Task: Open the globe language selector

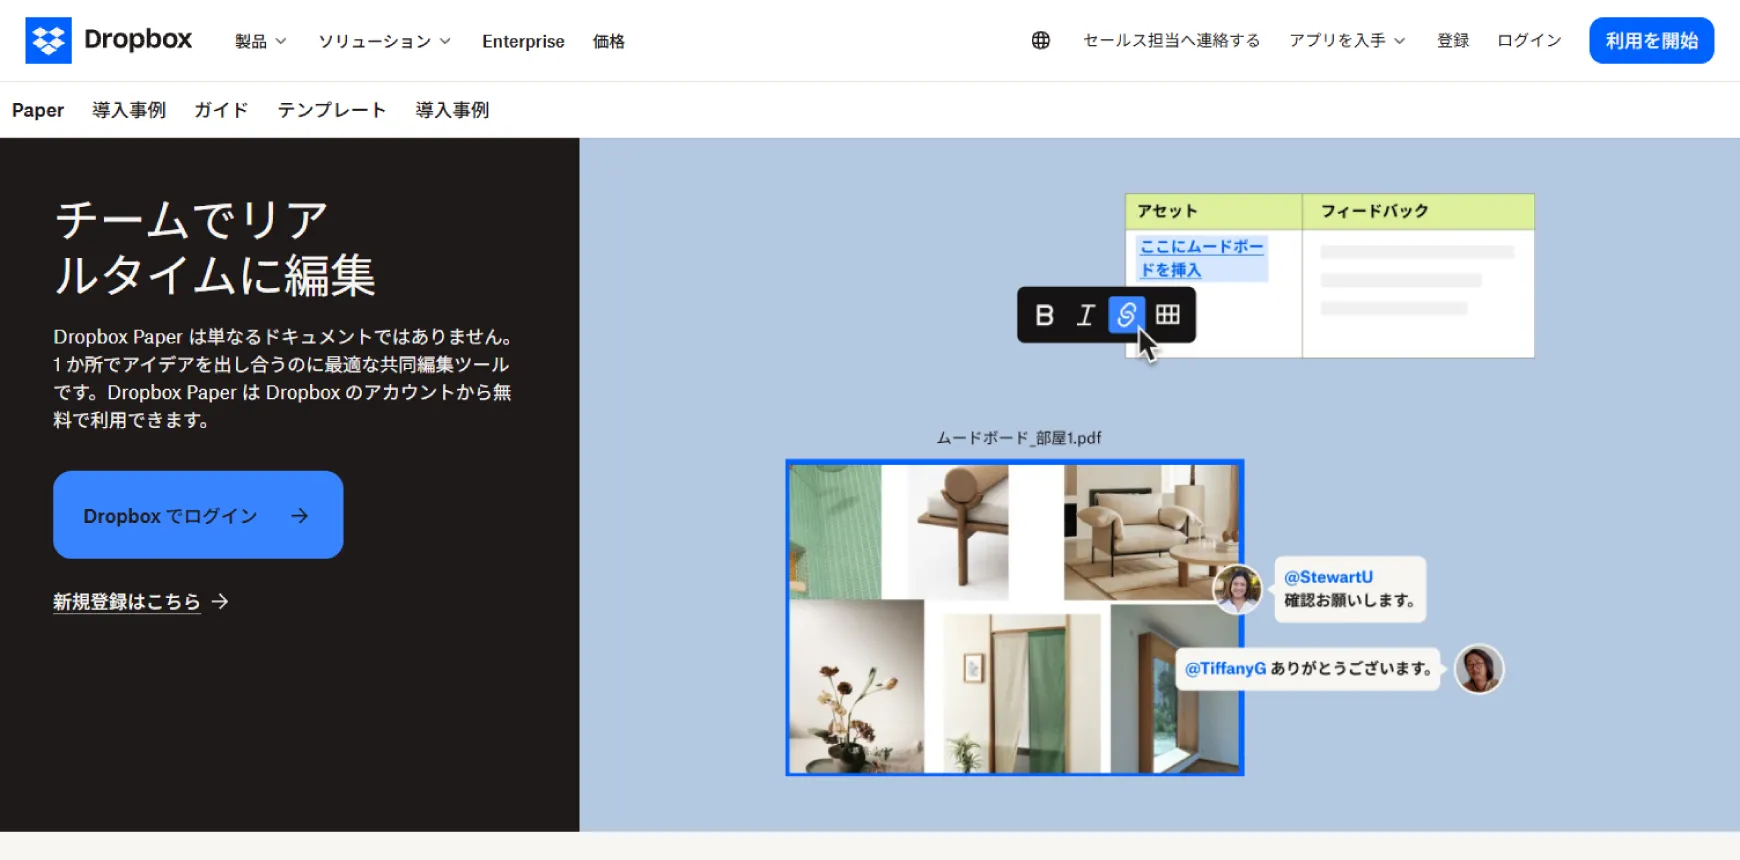Action: point(1040,40)
